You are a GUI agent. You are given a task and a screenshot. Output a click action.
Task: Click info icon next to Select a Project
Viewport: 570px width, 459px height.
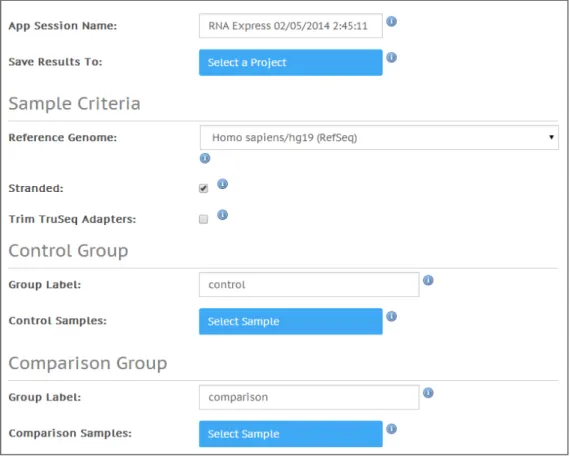(x=391, y=57)
